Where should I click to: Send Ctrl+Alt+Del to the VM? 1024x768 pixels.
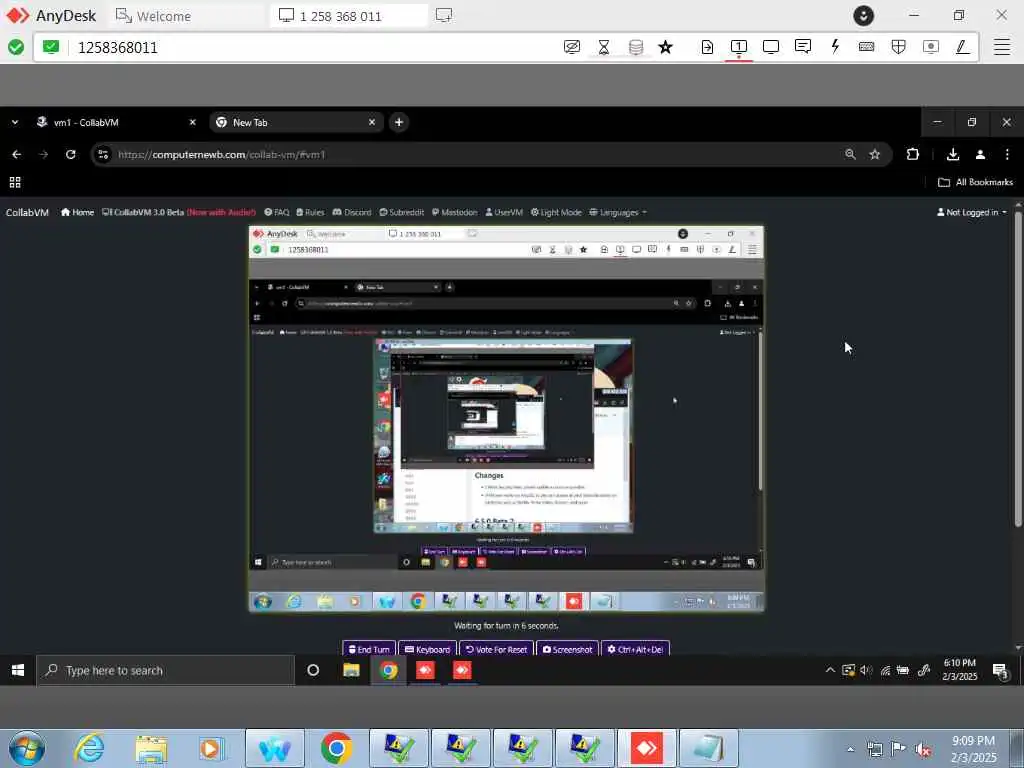coord(635,649)
